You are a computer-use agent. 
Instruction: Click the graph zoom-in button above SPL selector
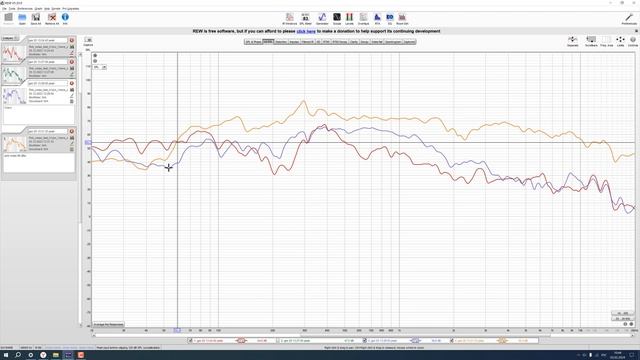click(x=95, y=56)
